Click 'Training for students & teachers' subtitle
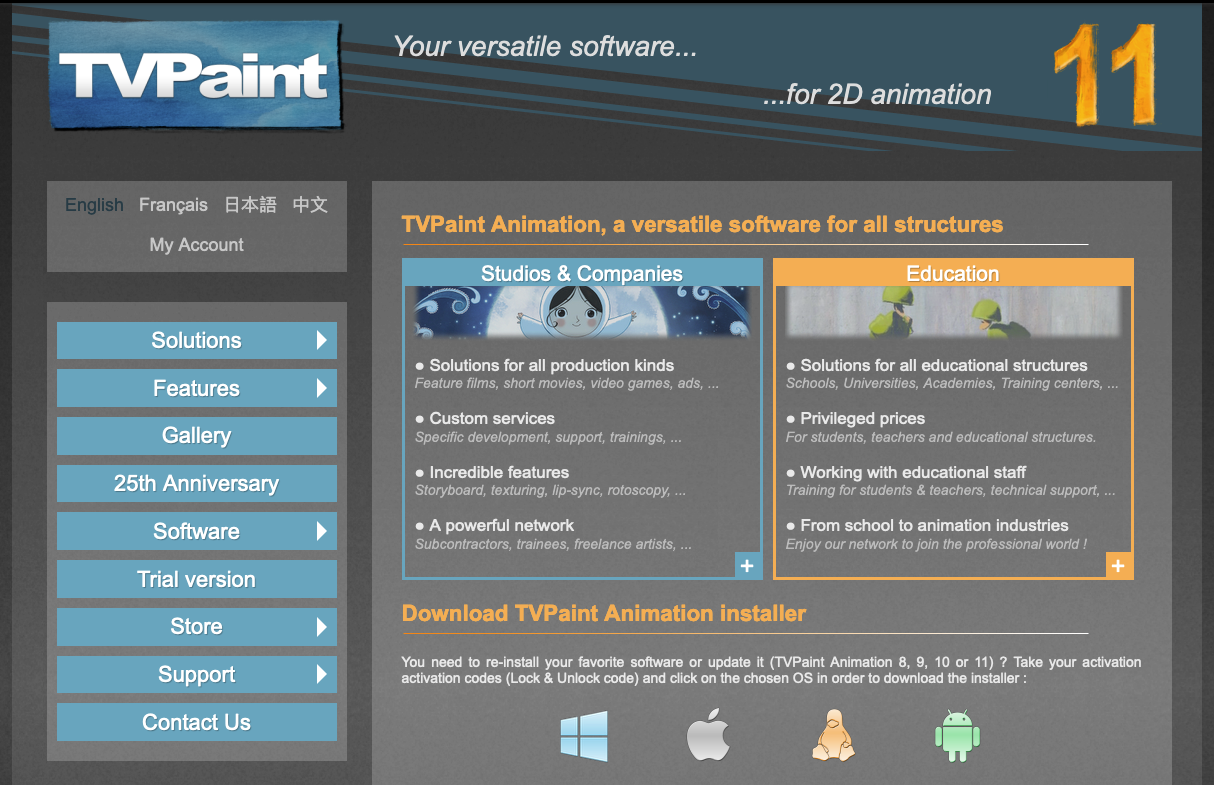Viewport: 1214px width, 785px height. click(x=951, y=491)
